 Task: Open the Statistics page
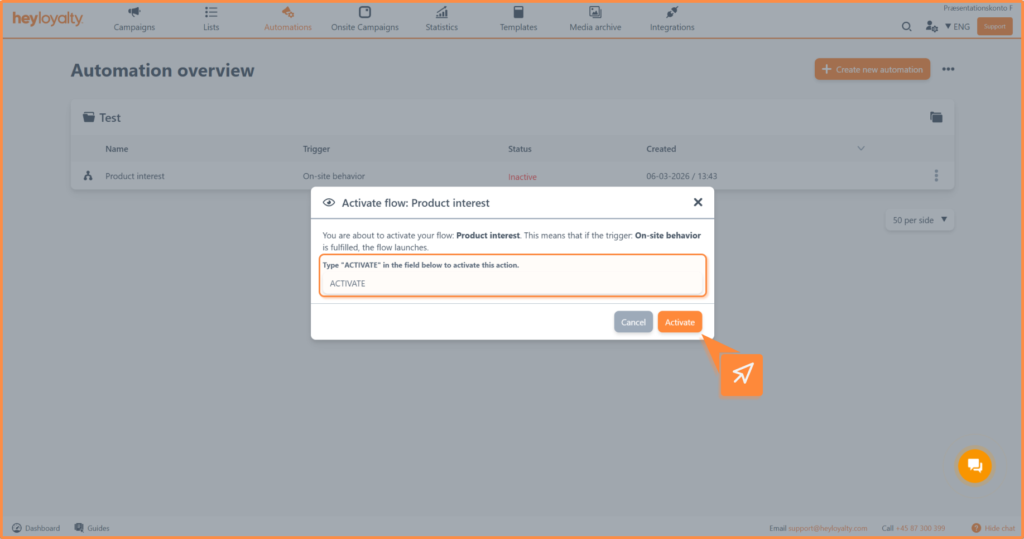pos(441,19)
